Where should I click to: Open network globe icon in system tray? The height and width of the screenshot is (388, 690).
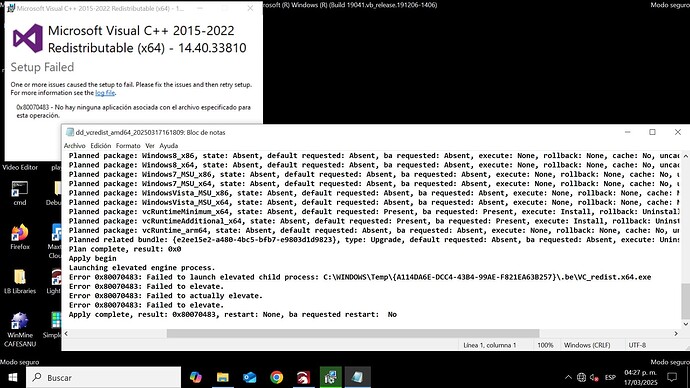[x=581, y=377]
